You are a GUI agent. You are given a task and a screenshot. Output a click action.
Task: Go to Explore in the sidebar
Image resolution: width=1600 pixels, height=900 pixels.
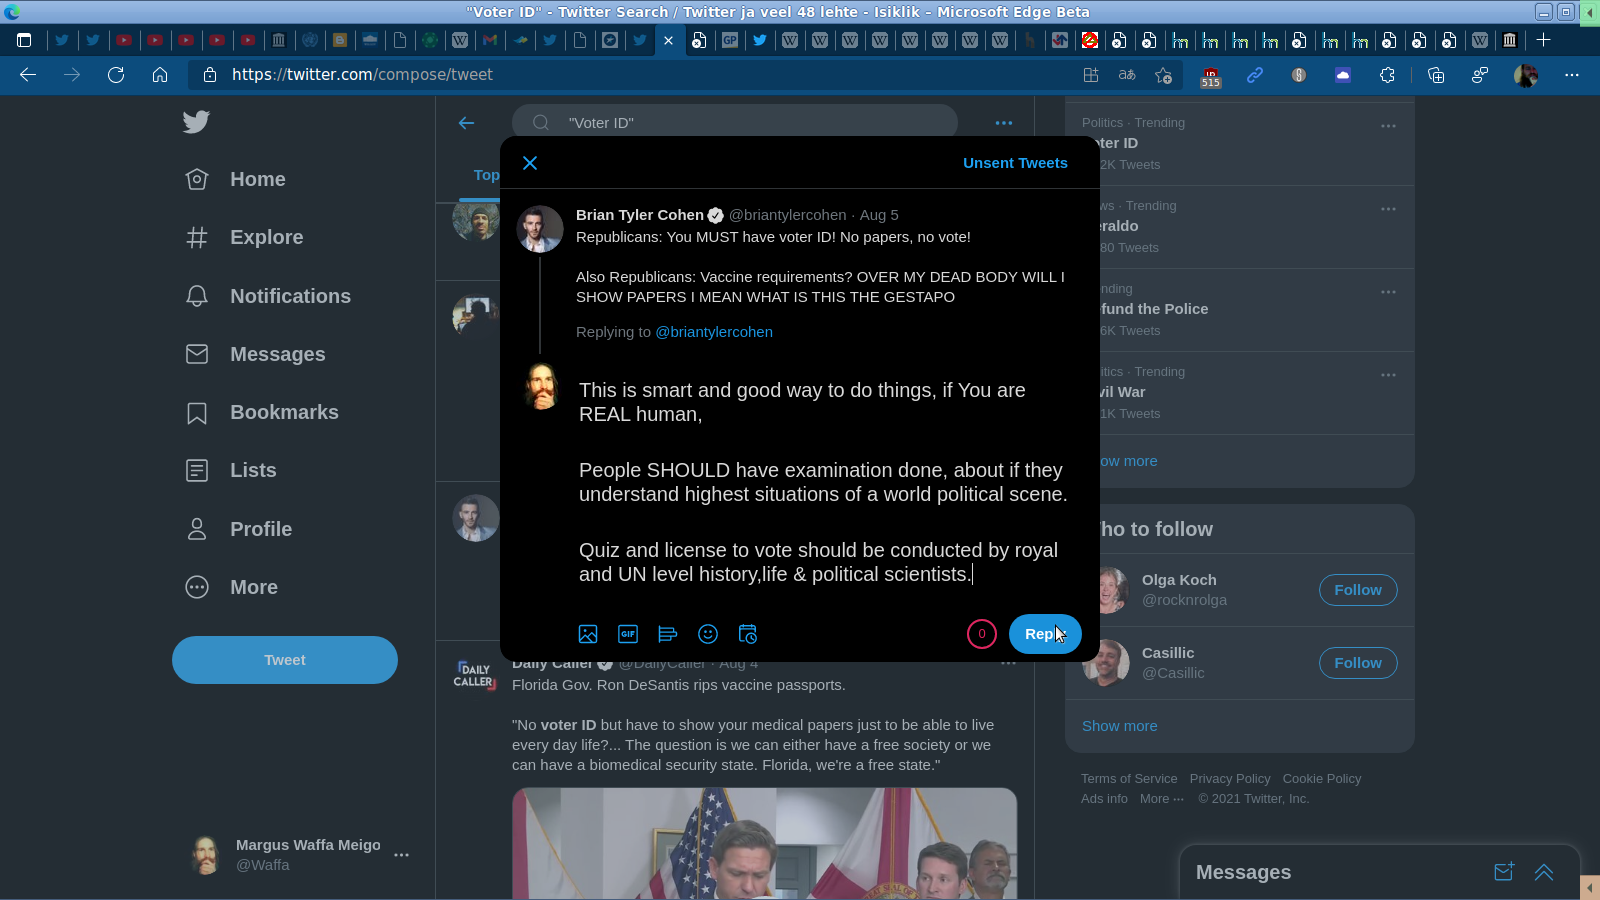pyautogui.click(x=244, y=237)
